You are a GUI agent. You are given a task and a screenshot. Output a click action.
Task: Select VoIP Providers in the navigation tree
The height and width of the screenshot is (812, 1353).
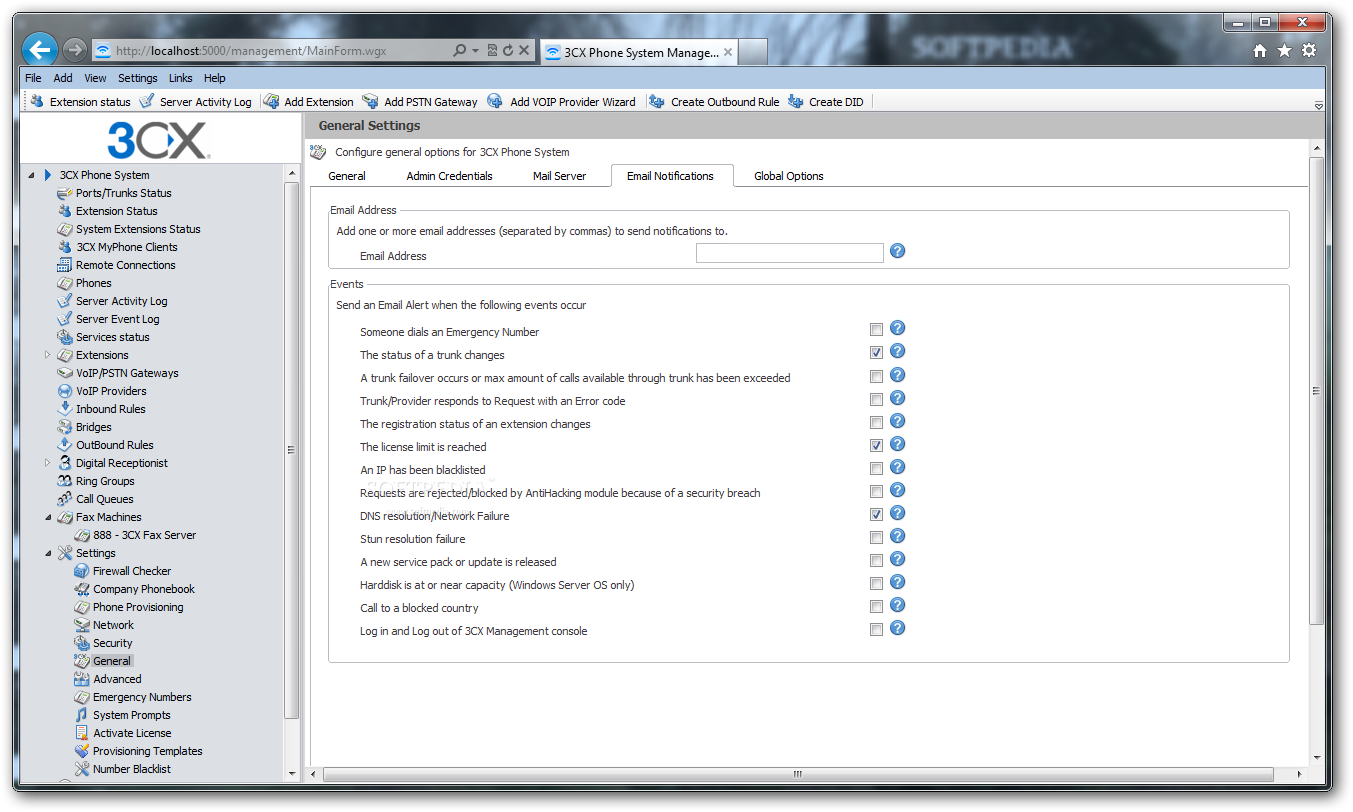coord(111,391)
